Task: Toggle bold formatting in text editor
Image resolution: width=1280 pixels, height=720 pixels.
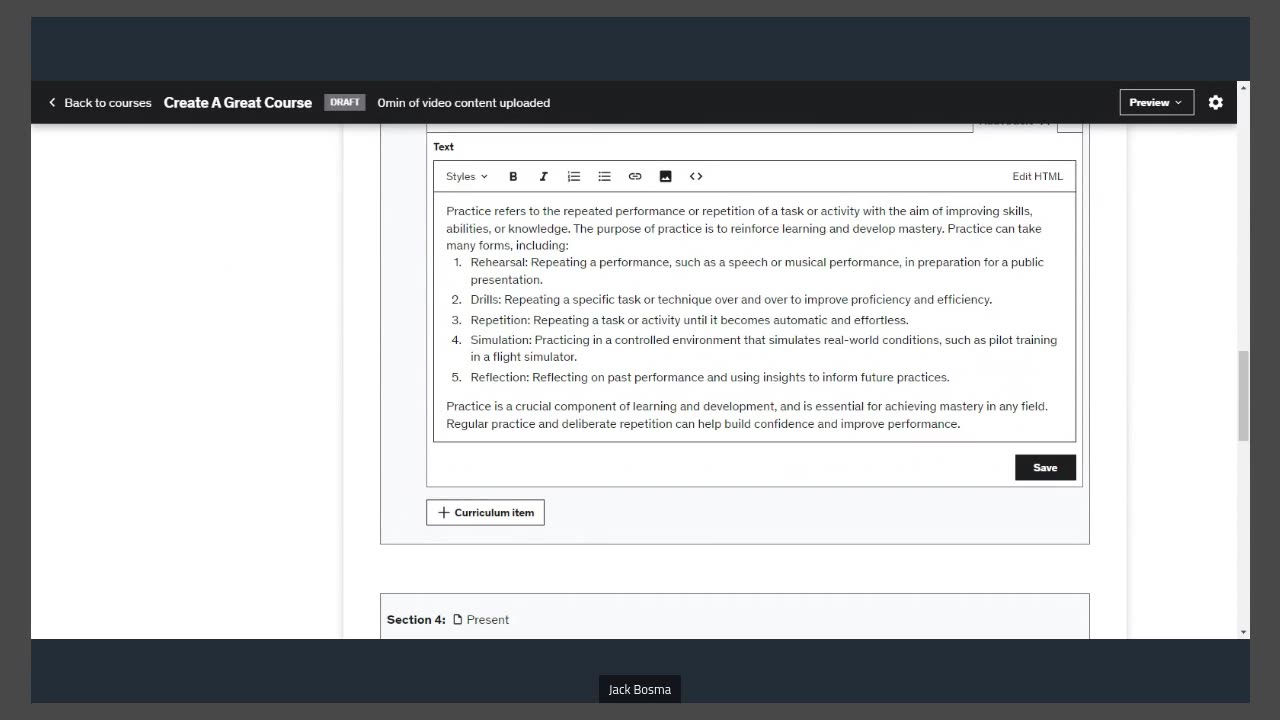Action: [x=513, y=176]
